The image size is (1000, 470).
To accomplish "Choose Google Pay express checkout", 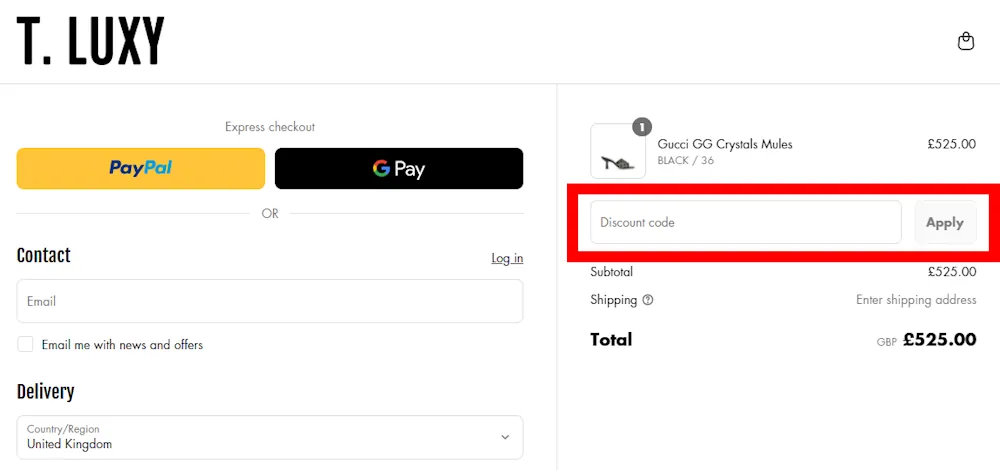I will pos(399,168).
